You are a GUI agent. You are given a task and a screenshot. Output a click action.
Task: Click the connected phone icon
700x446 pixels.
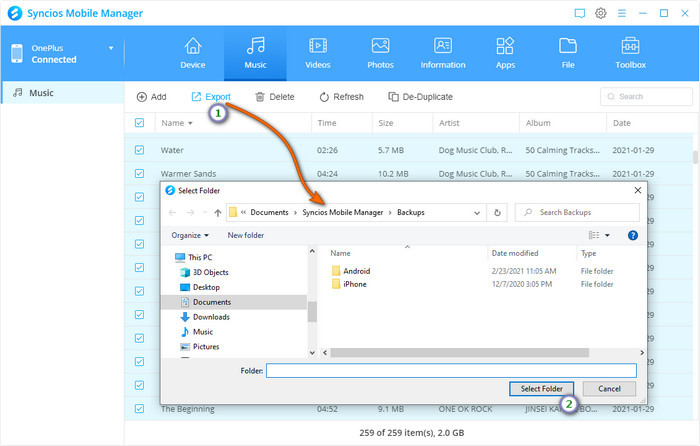(17, 54)
